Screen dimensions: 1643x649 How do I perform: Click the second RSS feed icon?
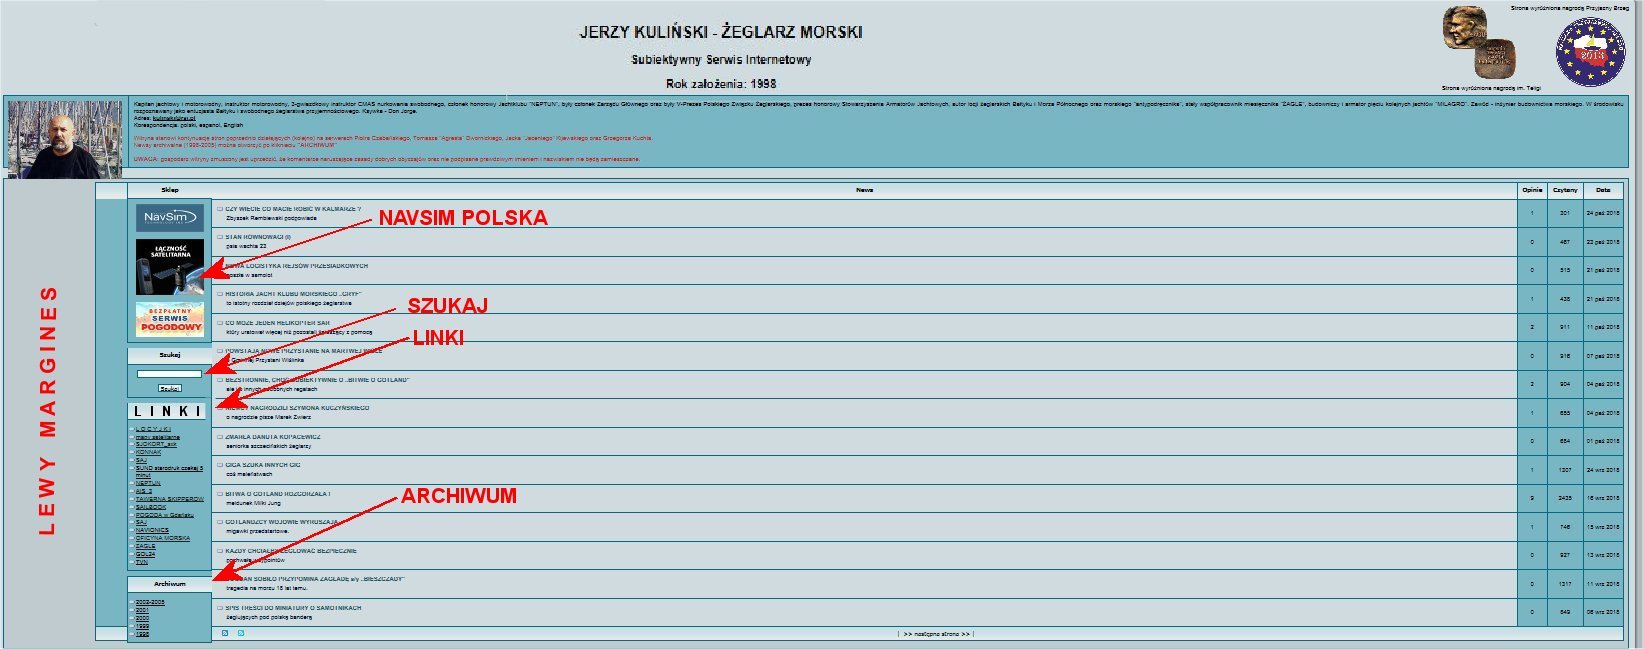coord(241,633)
